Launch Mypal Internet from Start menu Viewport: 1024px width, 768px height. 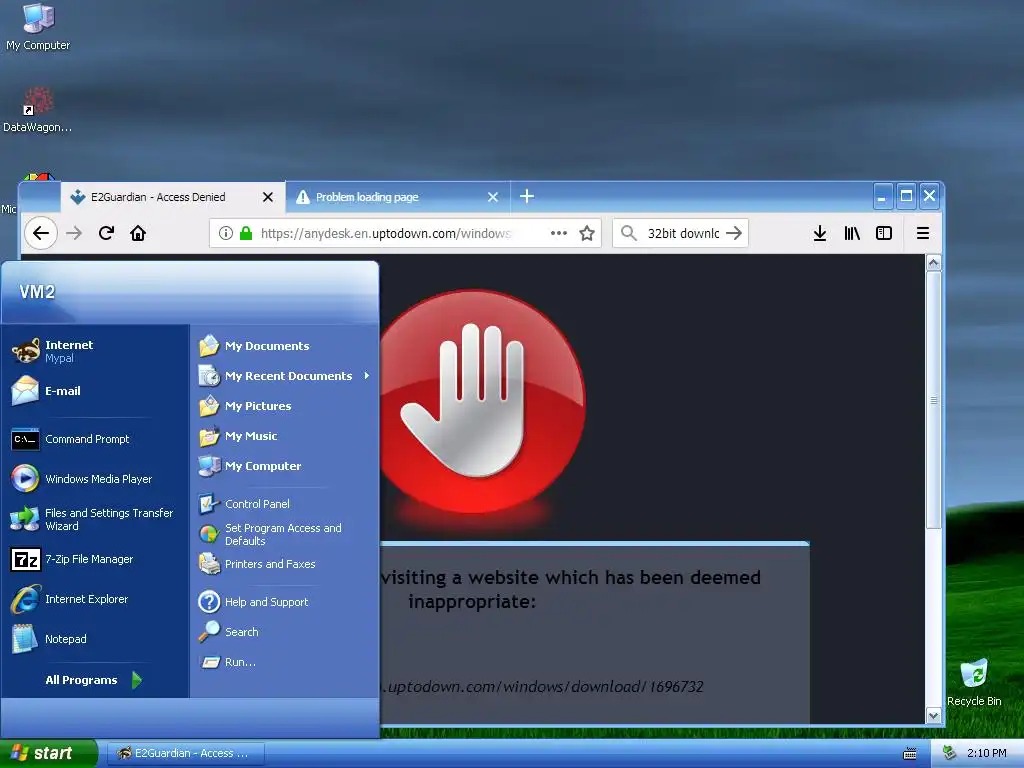(95, 351)
